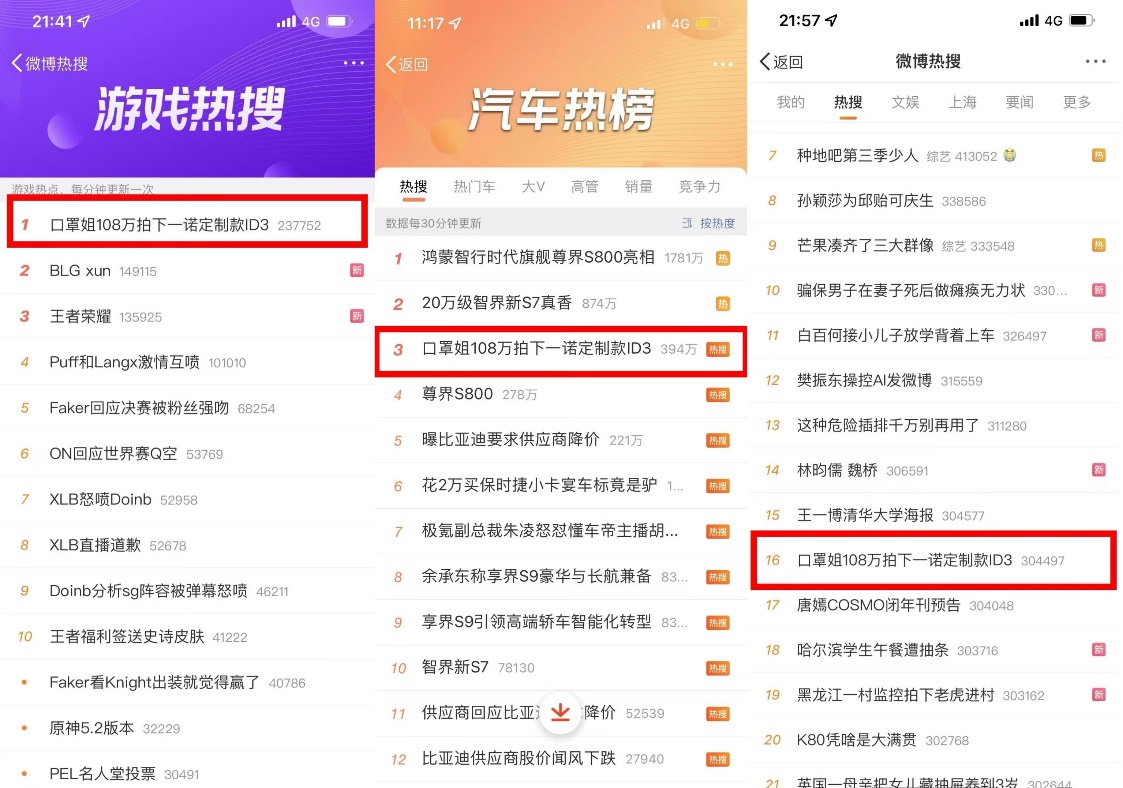
Task: Tap the red download arrow floating button
Action: [560, 713]
